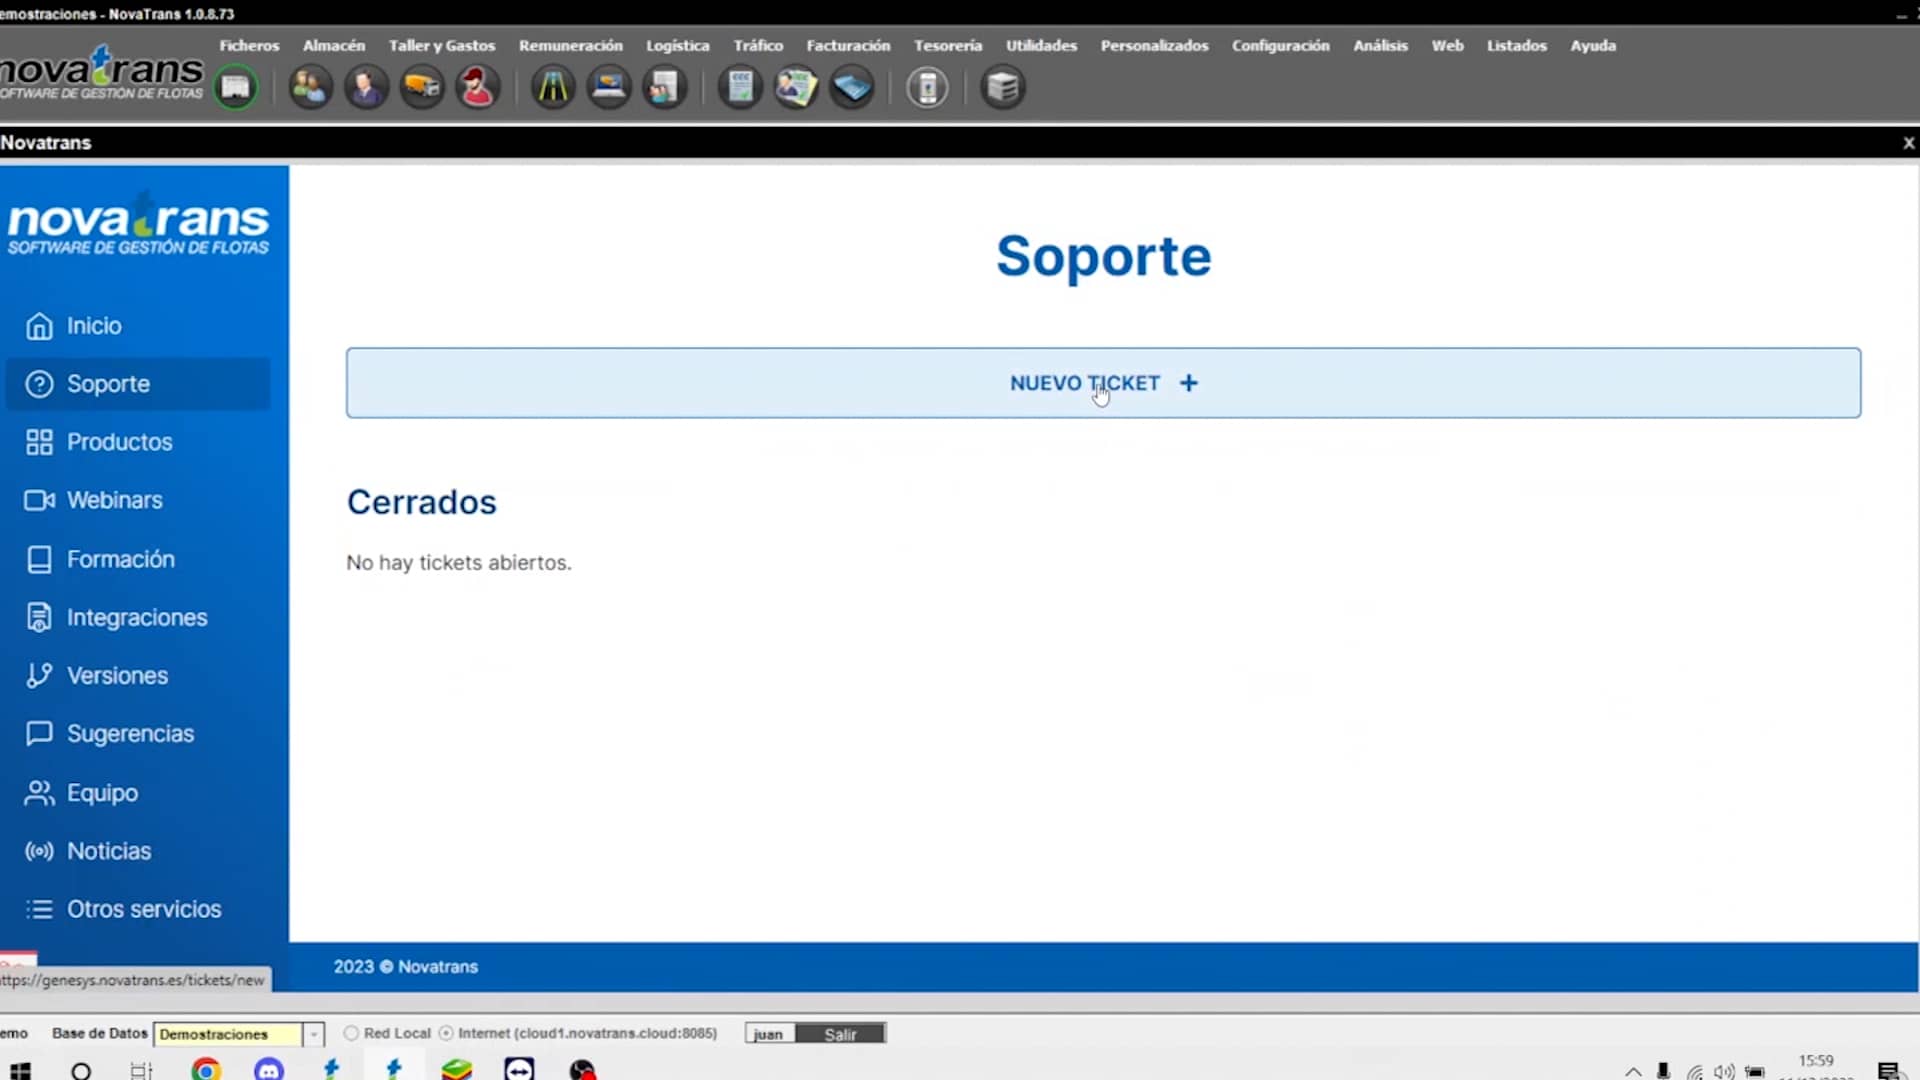Click the mobile phone toolbar icon

coord(927,88)
